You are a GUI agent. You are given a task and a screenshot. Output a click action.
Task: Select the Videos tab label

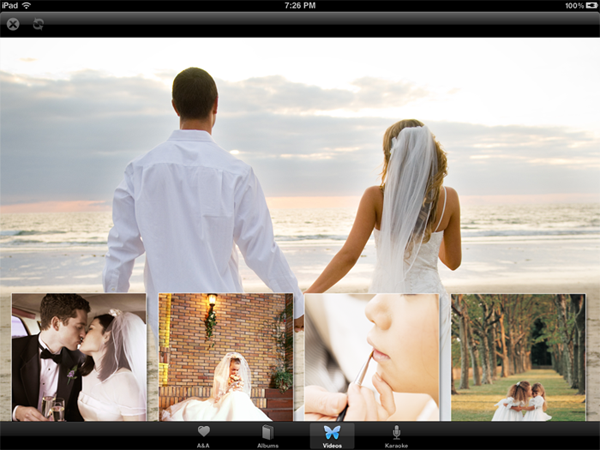[x=332, y=444]
